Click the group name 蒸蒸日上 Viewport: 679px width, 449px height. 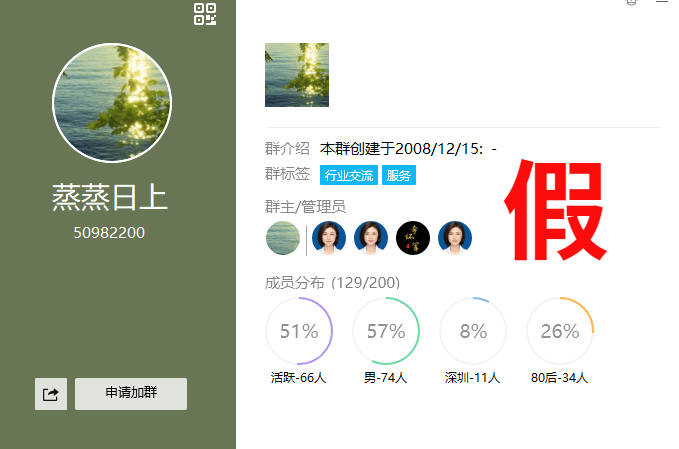point(110,197)
